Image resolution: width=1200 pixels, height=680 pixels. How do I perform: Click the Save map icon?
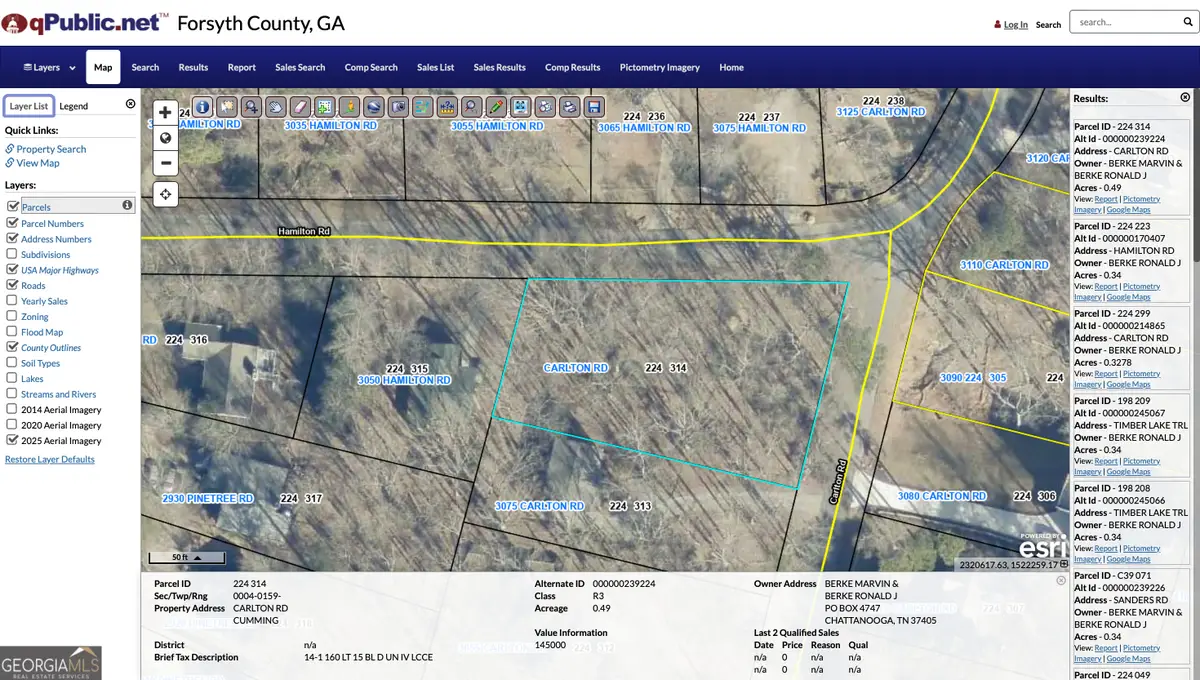point(592,107)
